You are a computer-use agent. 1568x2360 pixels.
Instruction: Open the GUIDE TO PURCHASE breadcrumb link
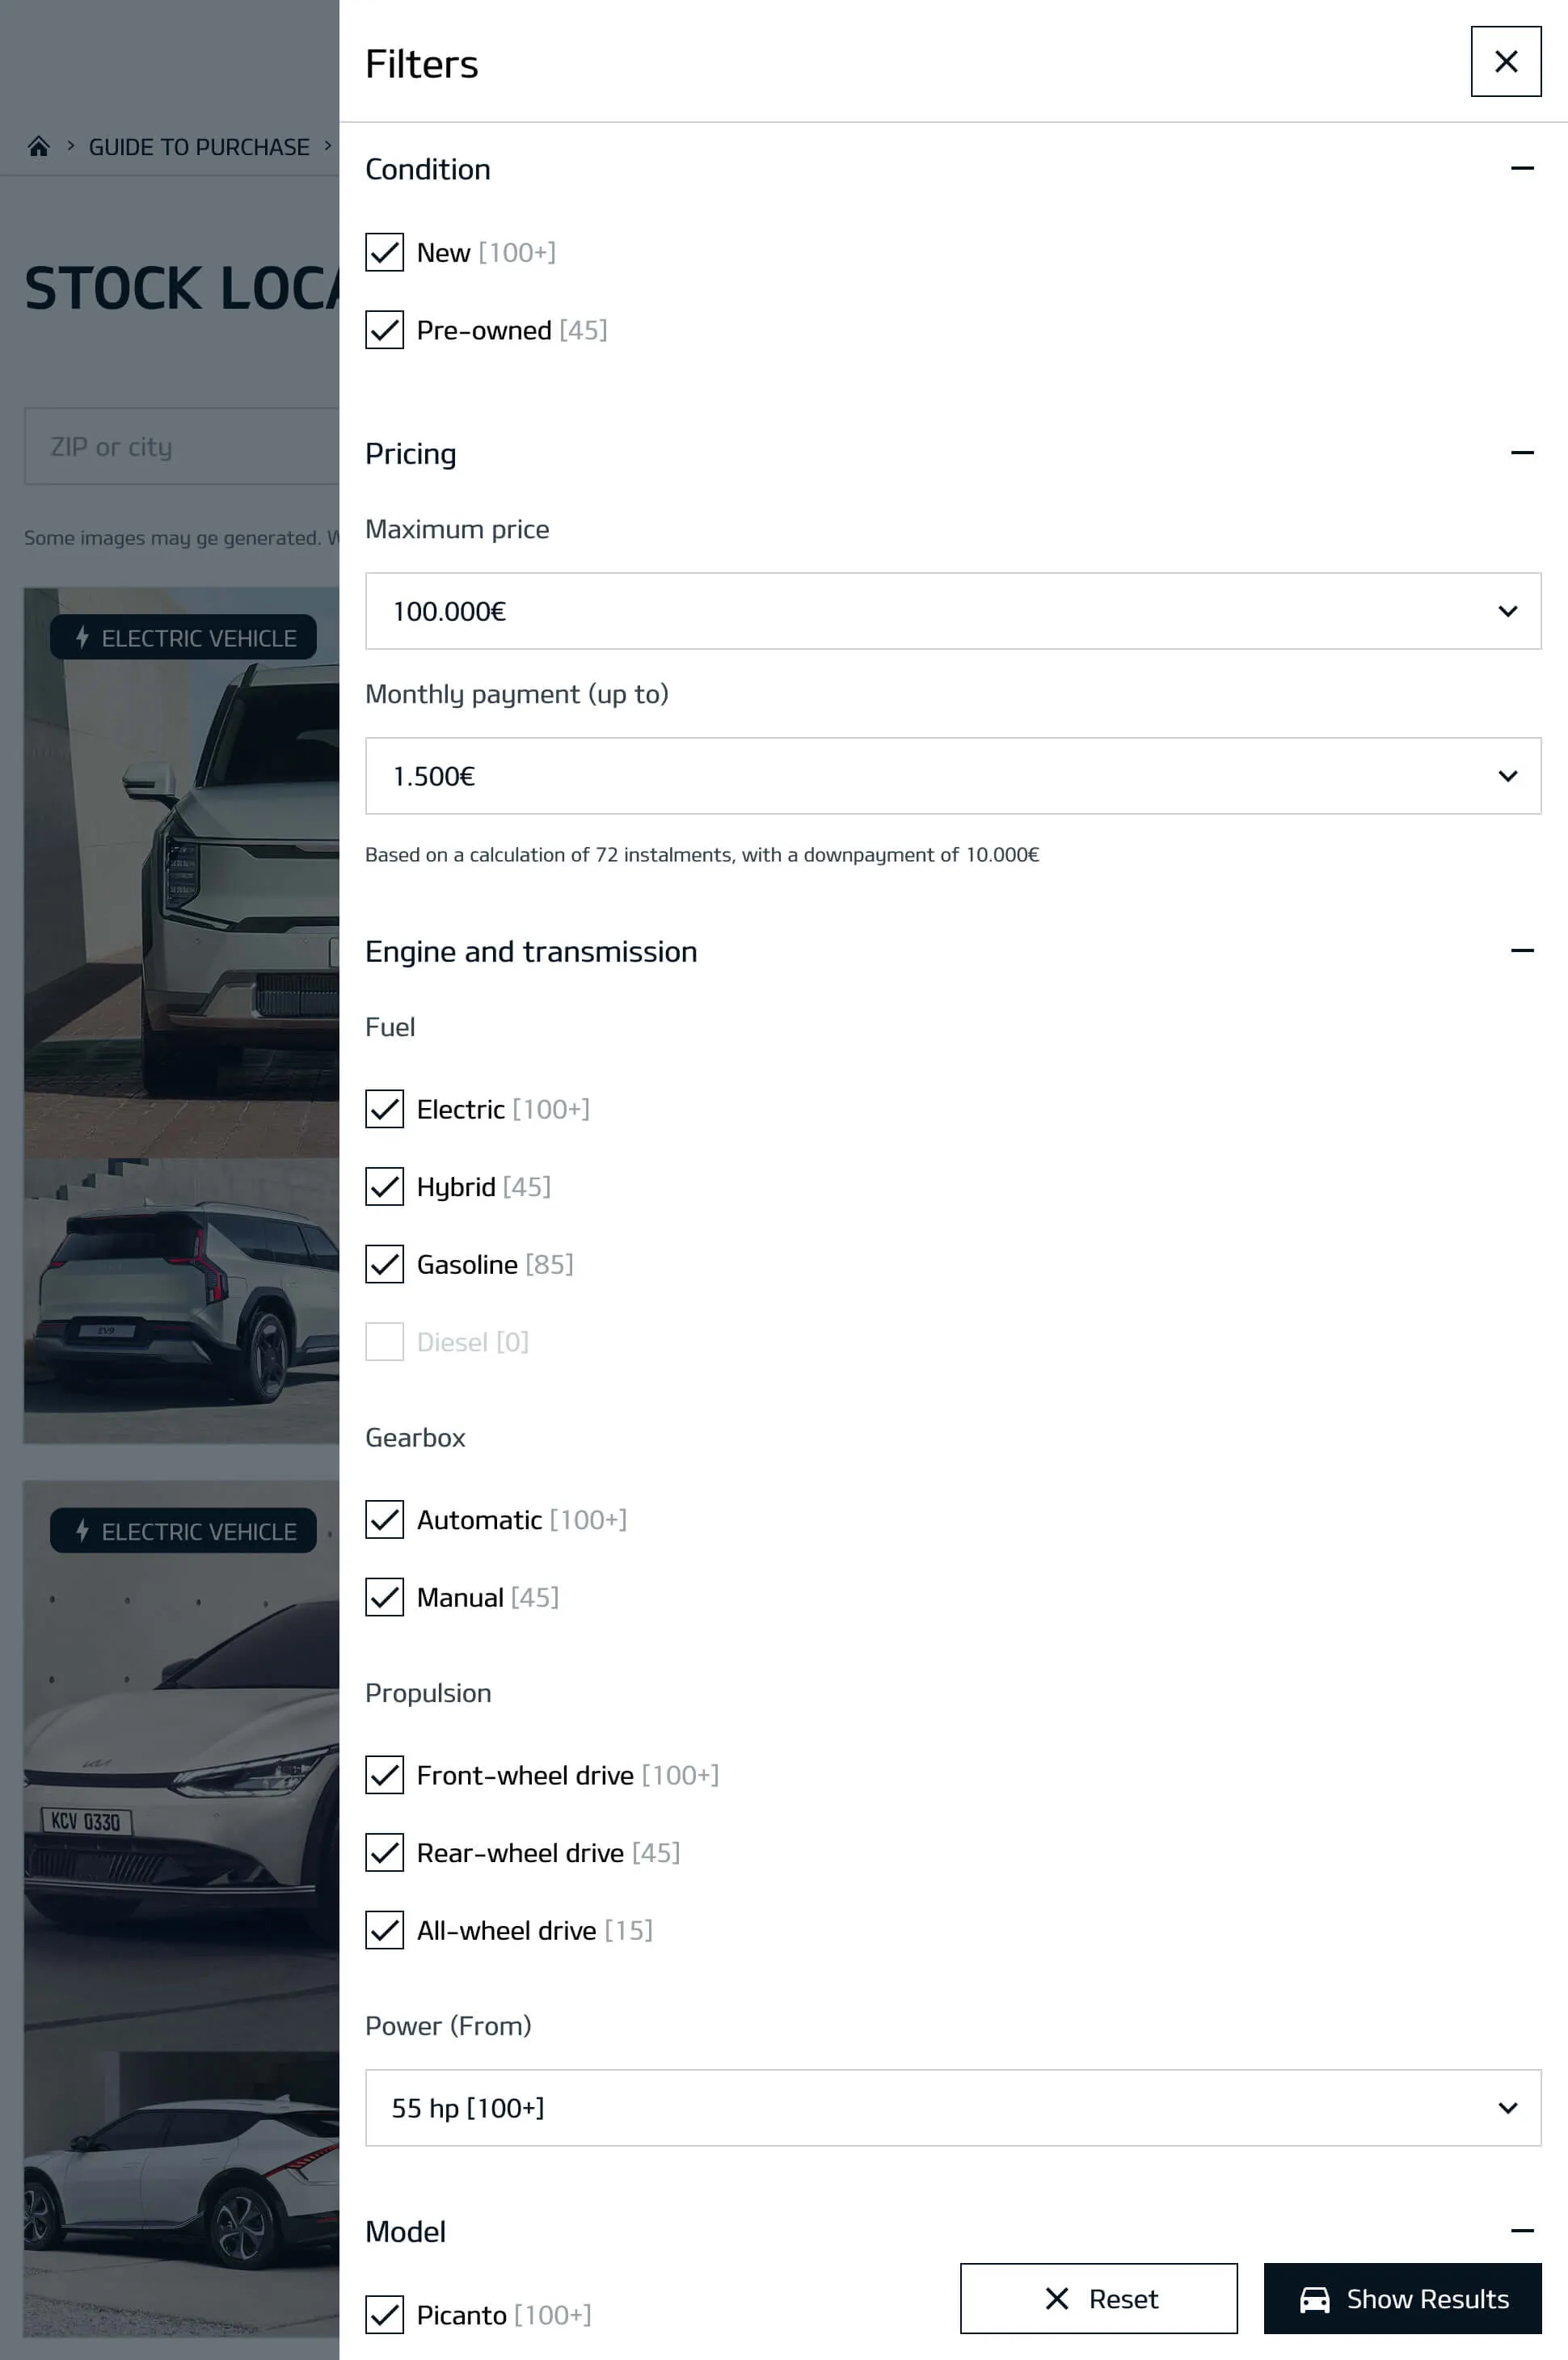pyautogui.click(x=198, y=146)
